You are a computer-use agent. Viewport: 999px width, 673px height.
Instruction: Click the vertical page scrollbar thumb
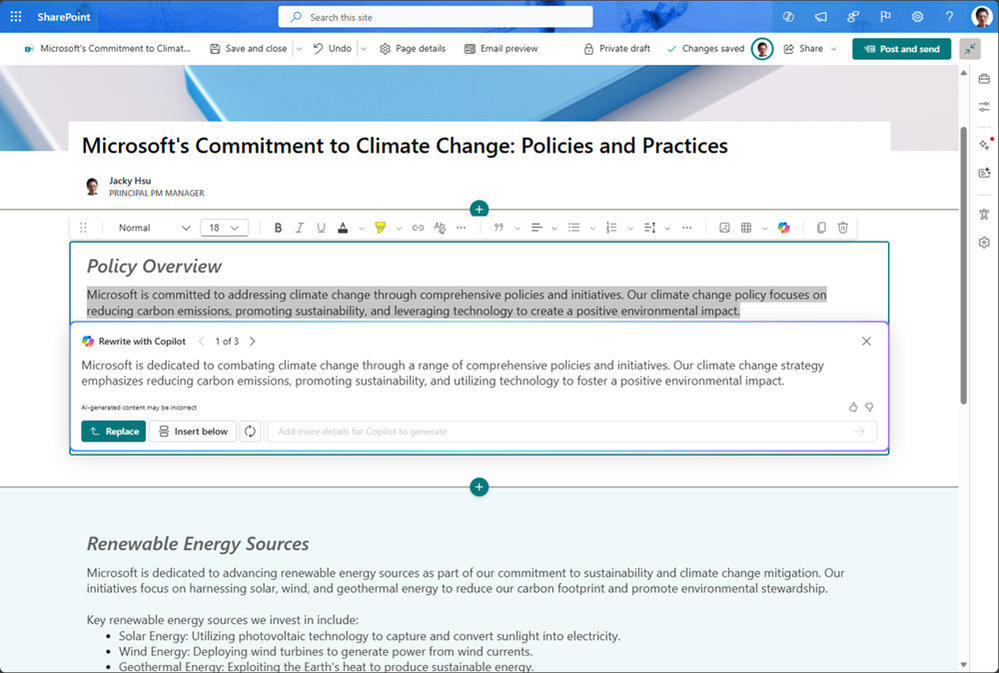click(x=963, y=264)
